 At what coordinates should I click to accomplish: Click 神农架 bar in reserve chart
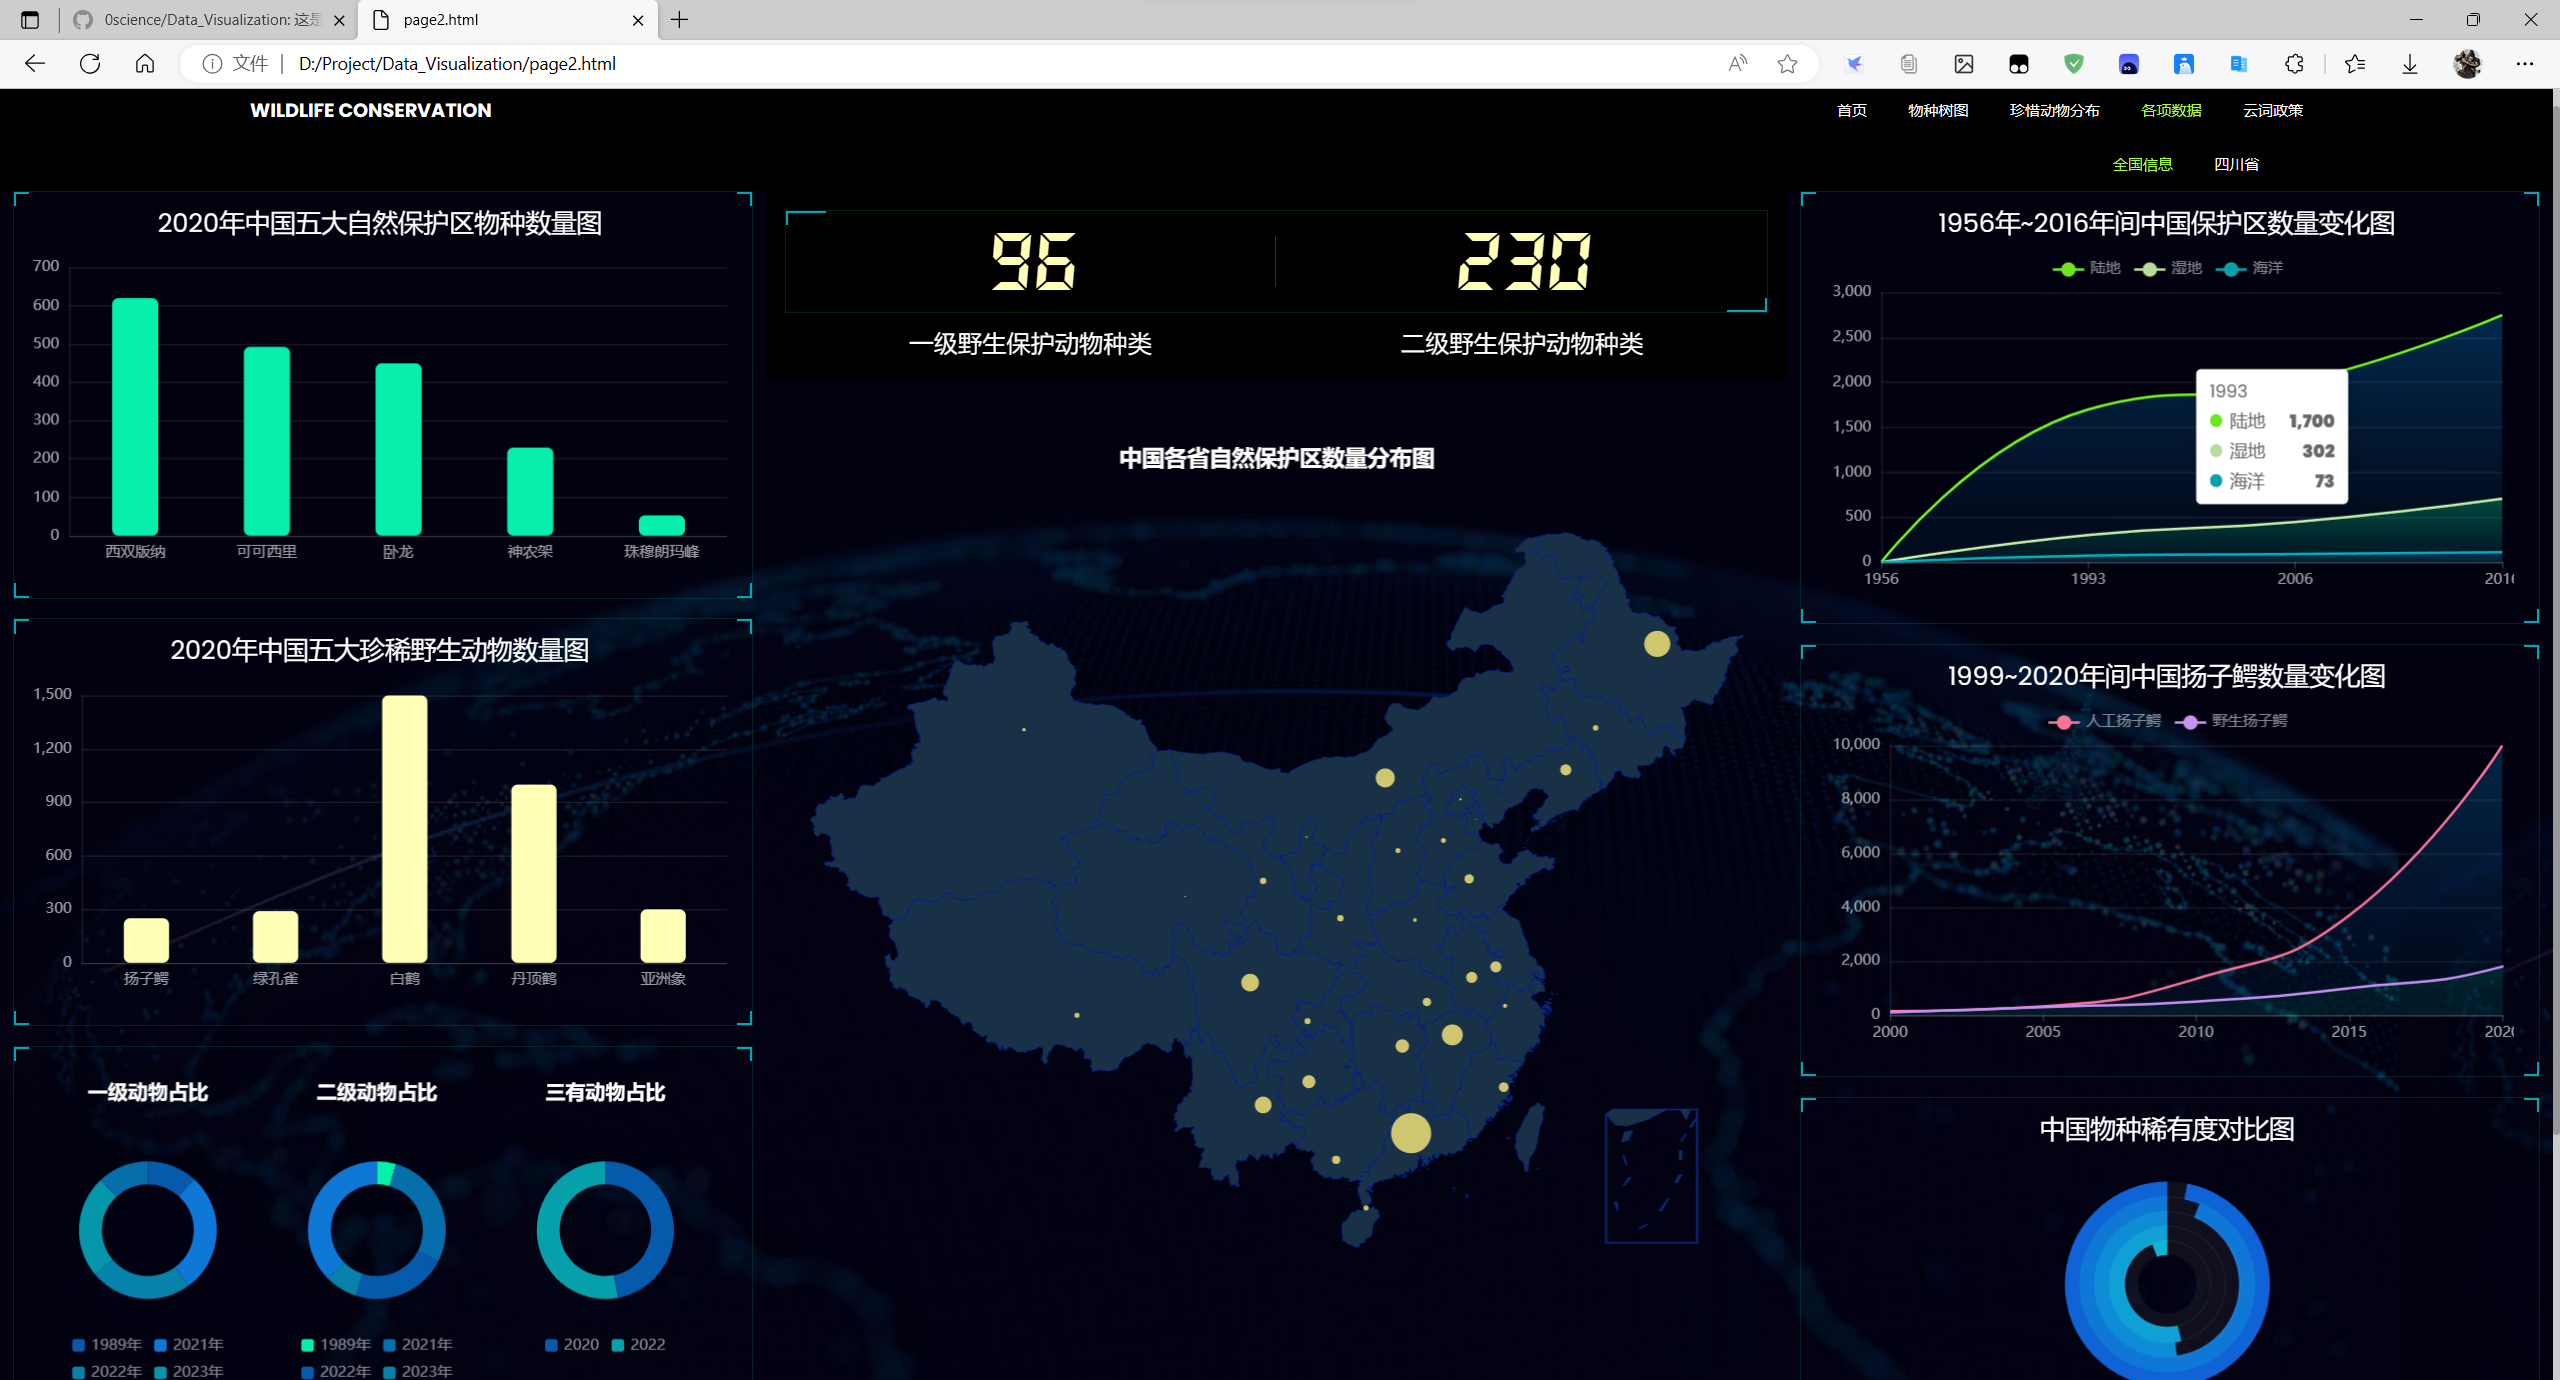[x=530, y=491]
